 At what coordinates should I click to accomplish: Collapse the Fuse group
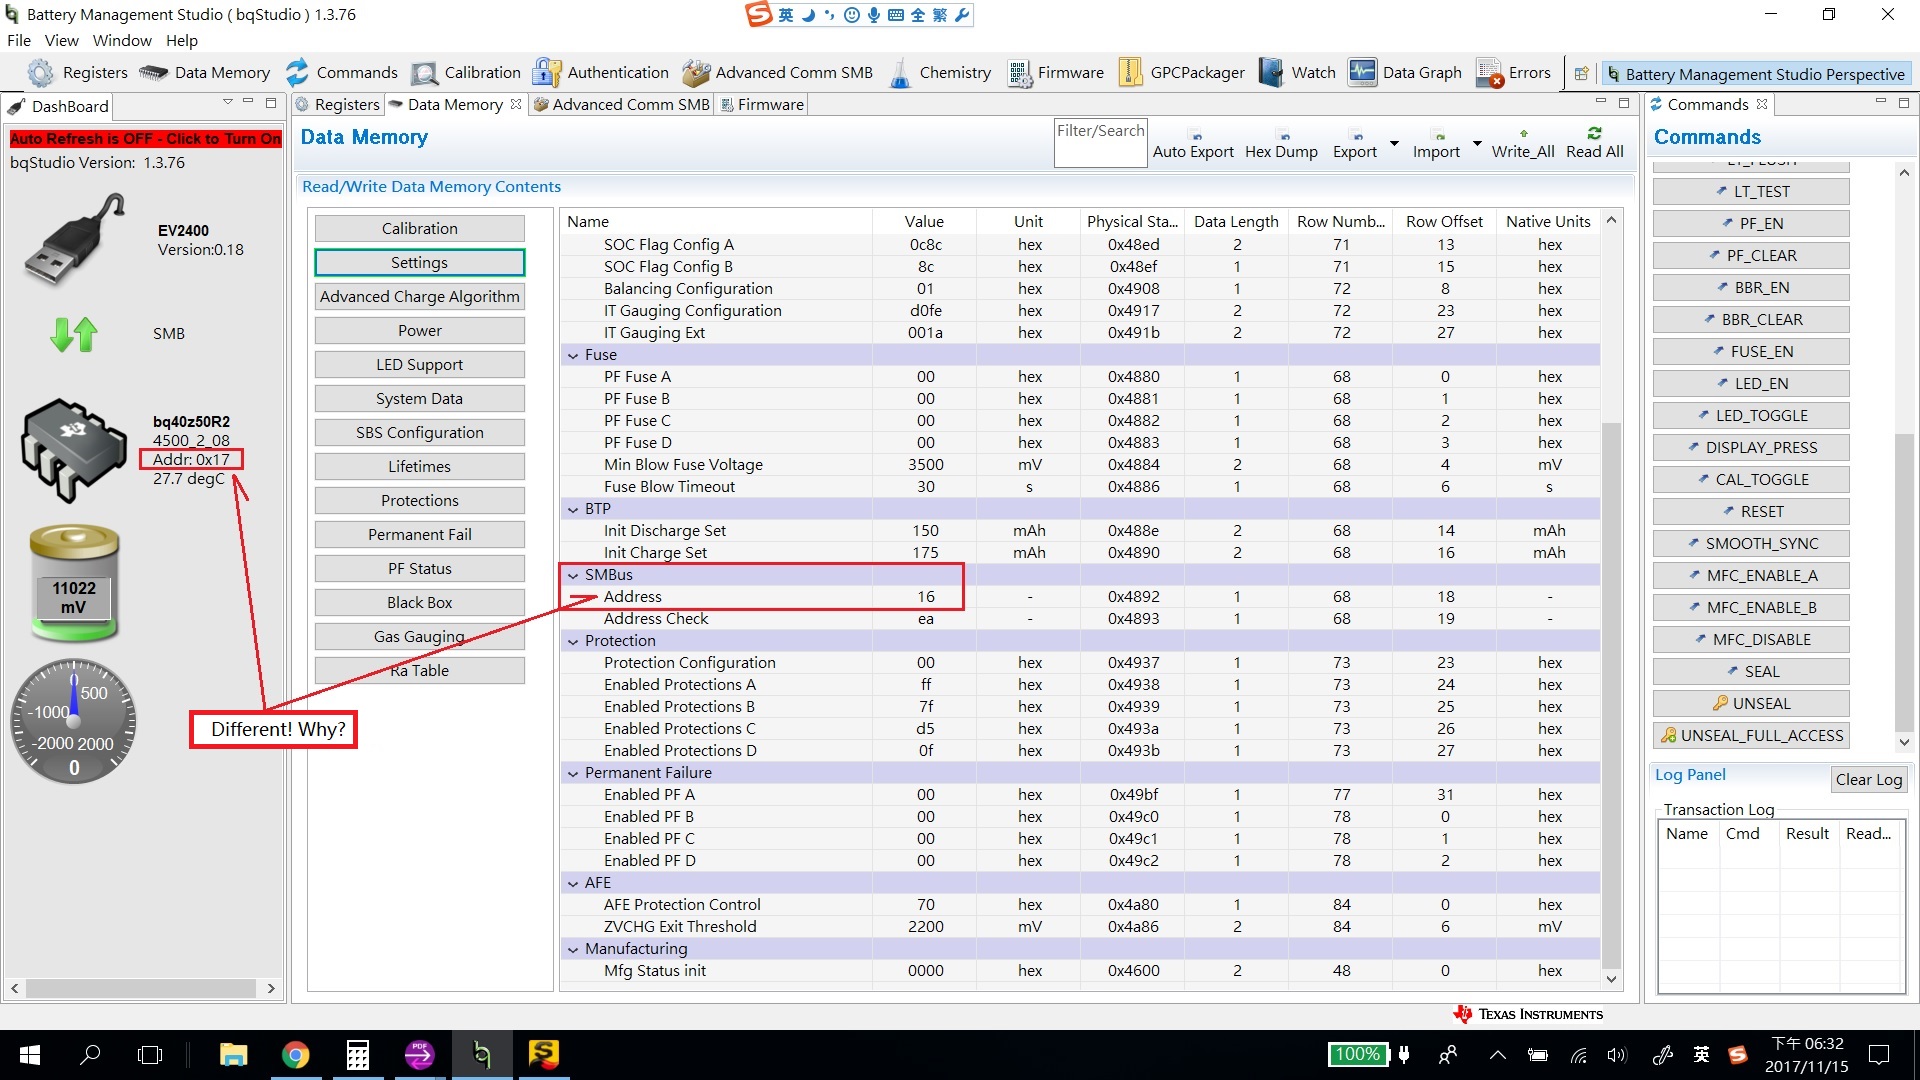[573, 355]
